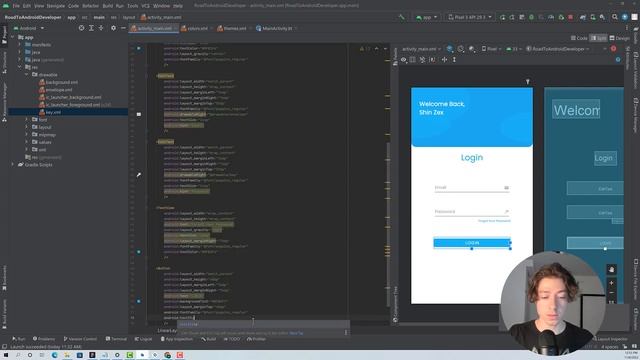
Task: Switch editor to Design view
Action: (x=620, y=38)
